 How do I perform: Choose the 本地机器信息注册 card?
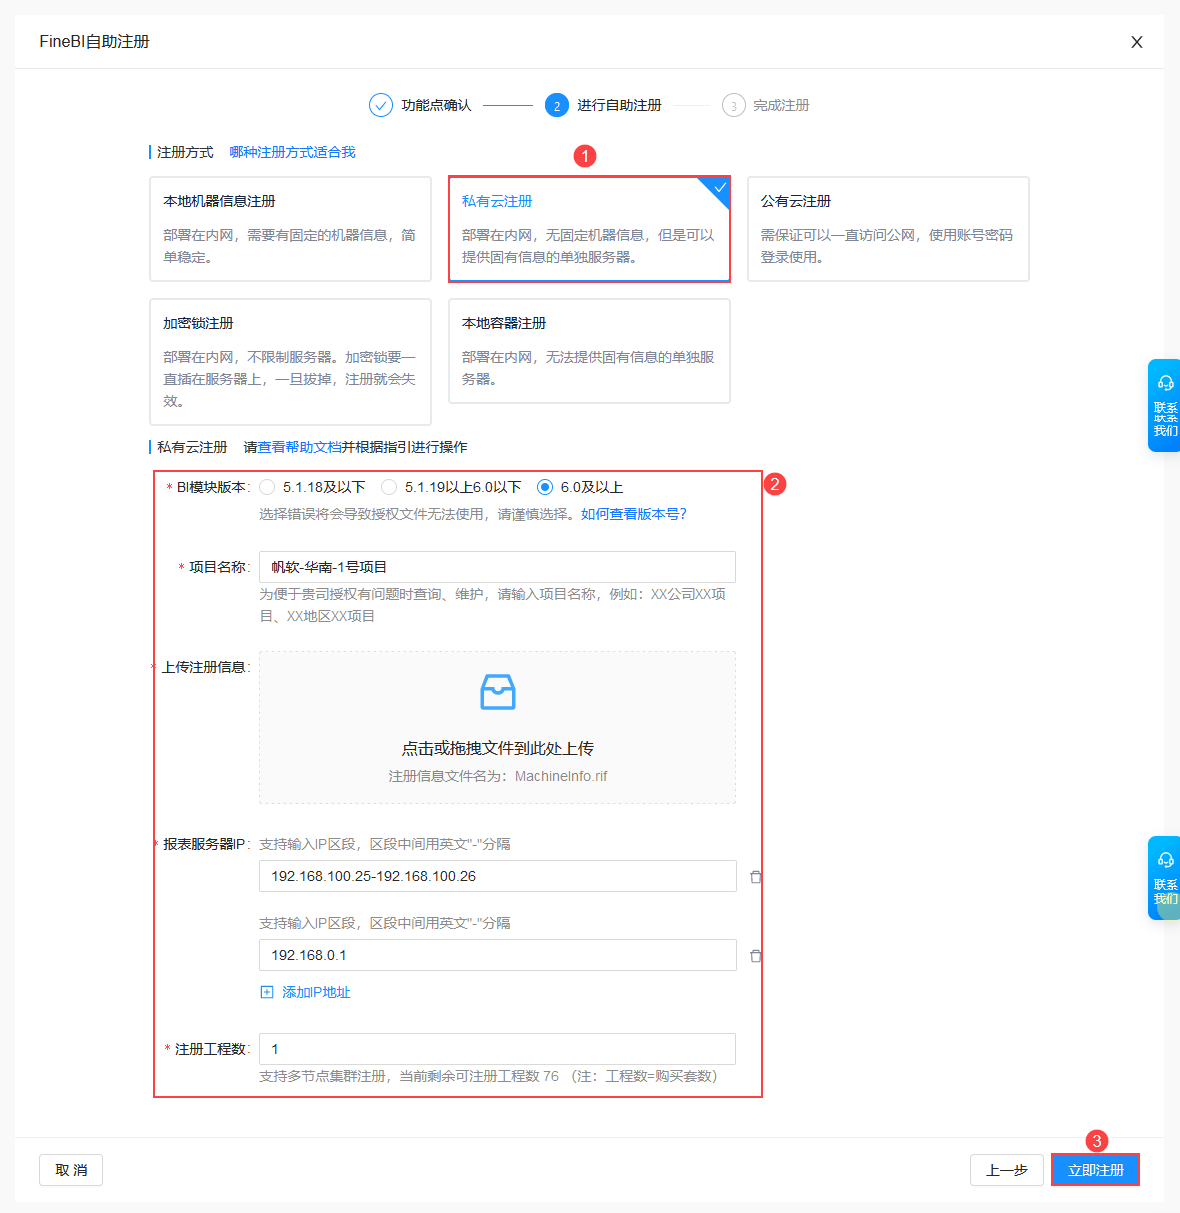[x=290, y=229]
